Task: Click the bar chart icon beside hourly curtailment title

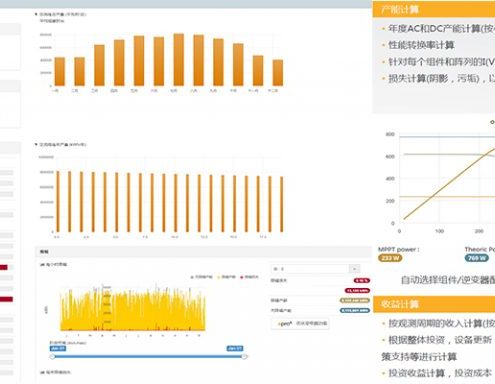Action: click(x=42, y=265)
